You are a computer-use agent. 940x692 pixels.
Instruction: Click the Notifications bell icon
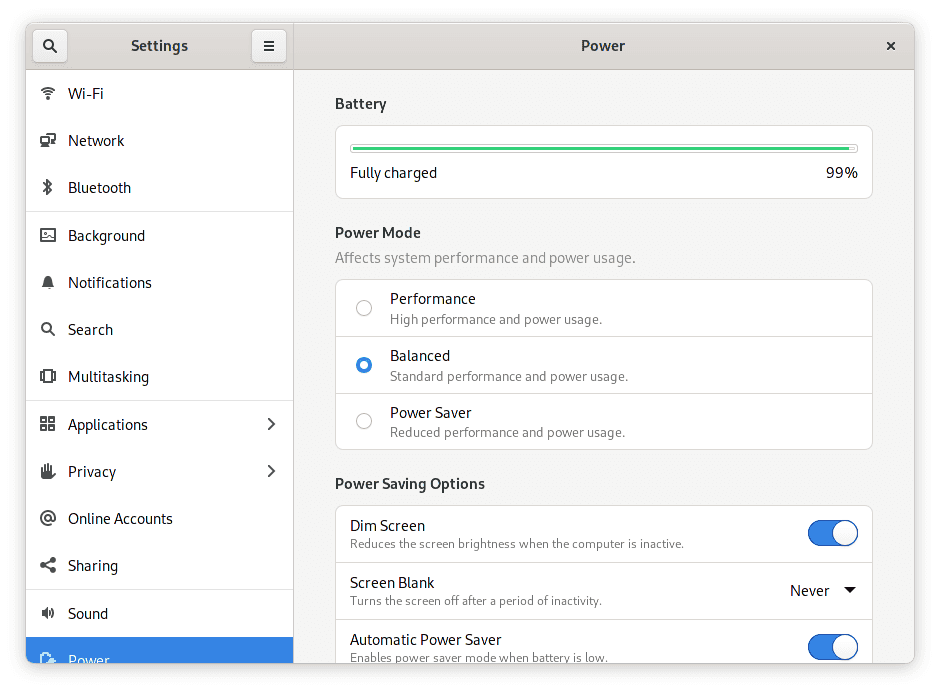pos(47,283)
